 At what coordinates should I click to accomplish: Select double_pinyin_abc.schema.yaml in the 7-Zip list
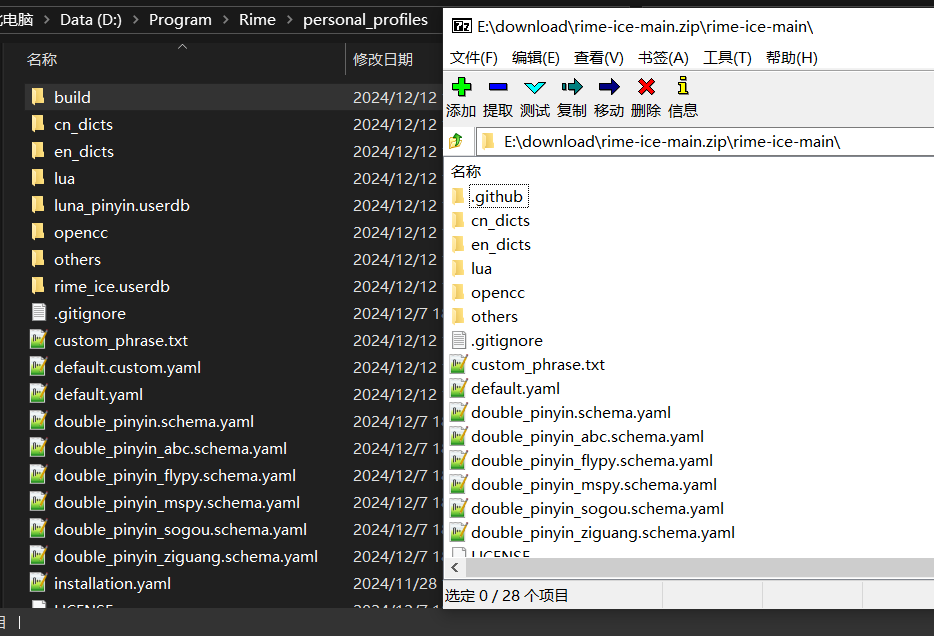pos(587,437)
